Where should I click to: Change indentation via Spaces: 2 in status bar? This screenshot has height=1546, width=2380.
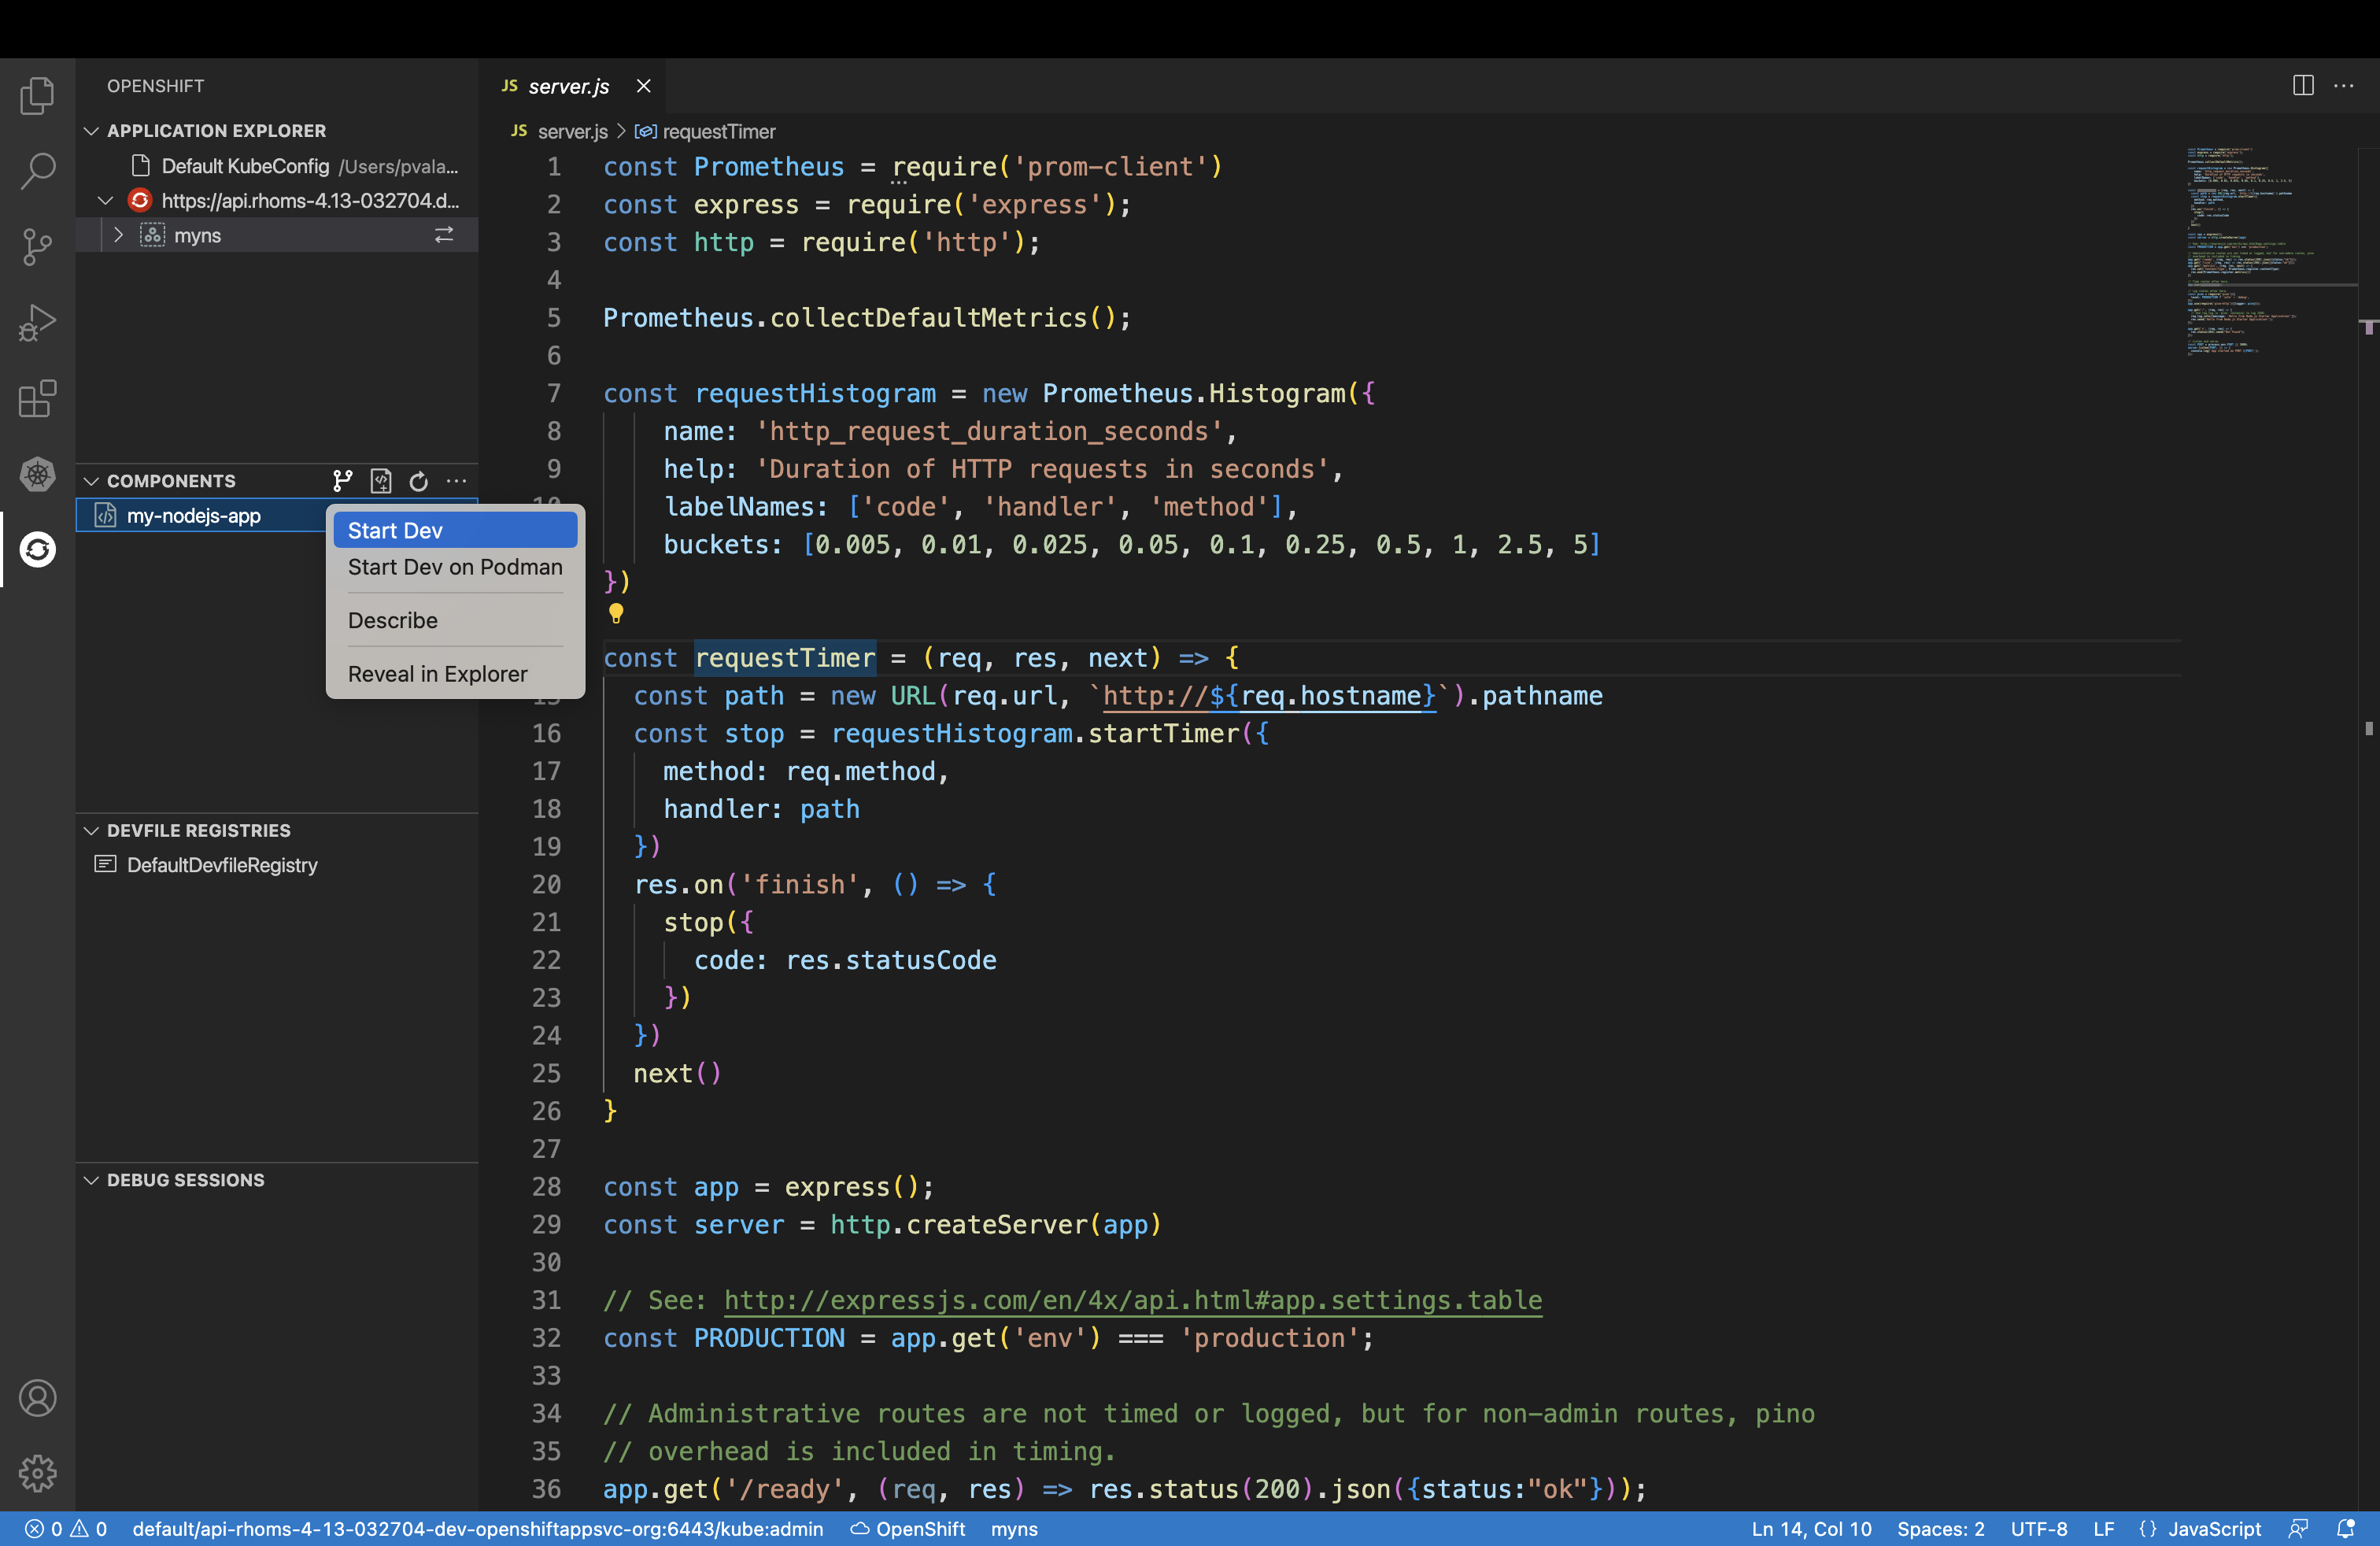pyautogui.click(x=1940, y=1529)
